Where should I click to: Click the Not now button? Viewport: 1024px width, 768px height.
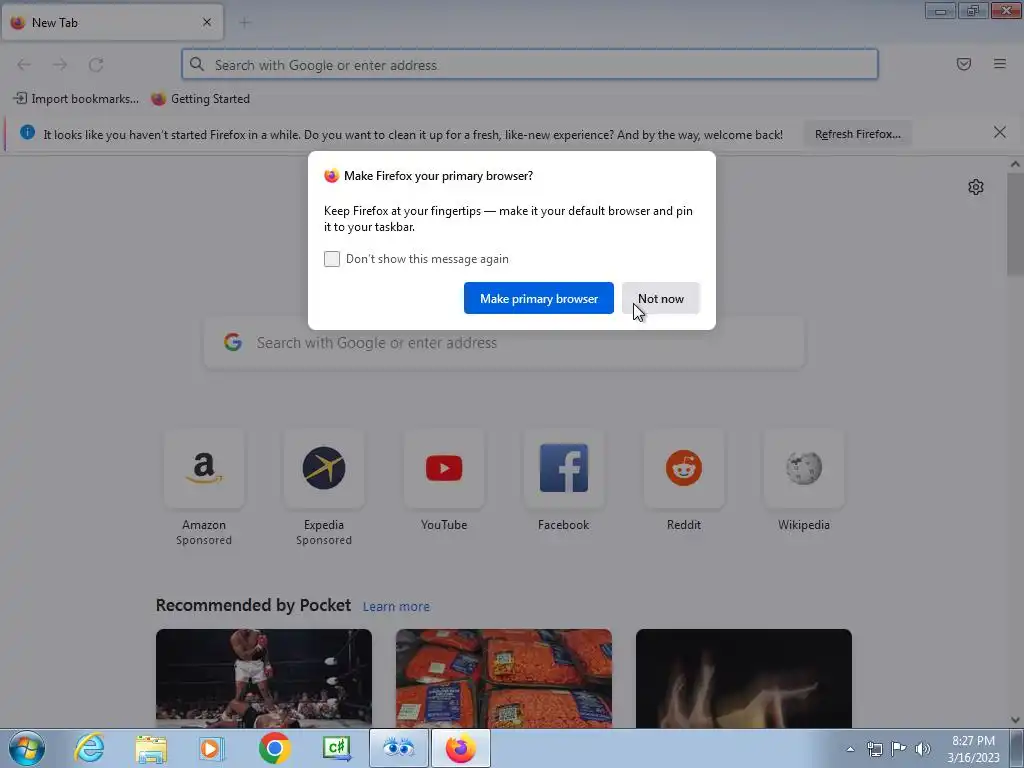[660, 298]
